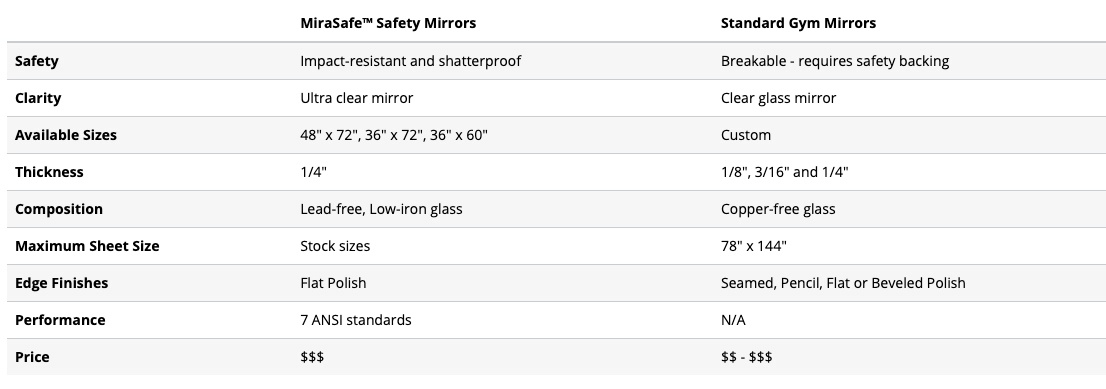
Task: Click 'Lead-free, Low-iron glass' cell
Action: (382, 209)
